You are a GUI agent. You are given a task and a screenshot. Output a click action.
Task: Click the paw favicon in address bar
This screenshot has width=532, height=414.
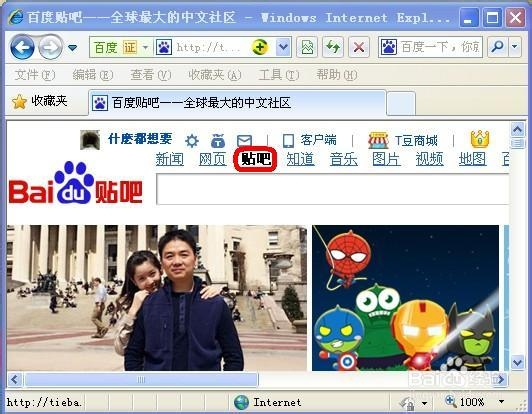click(164, 47)
